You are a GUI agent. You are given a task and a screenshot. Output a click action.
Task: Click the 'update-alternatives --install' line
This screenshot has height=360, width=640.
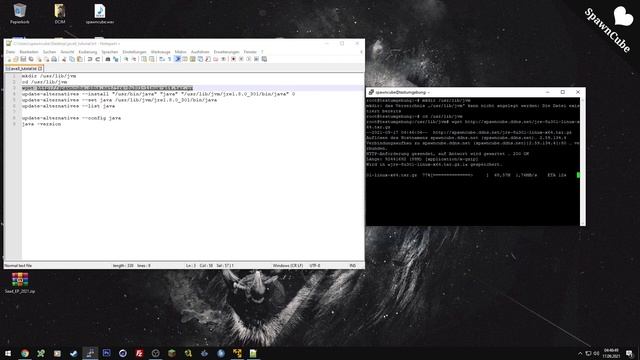pos(158,94)
